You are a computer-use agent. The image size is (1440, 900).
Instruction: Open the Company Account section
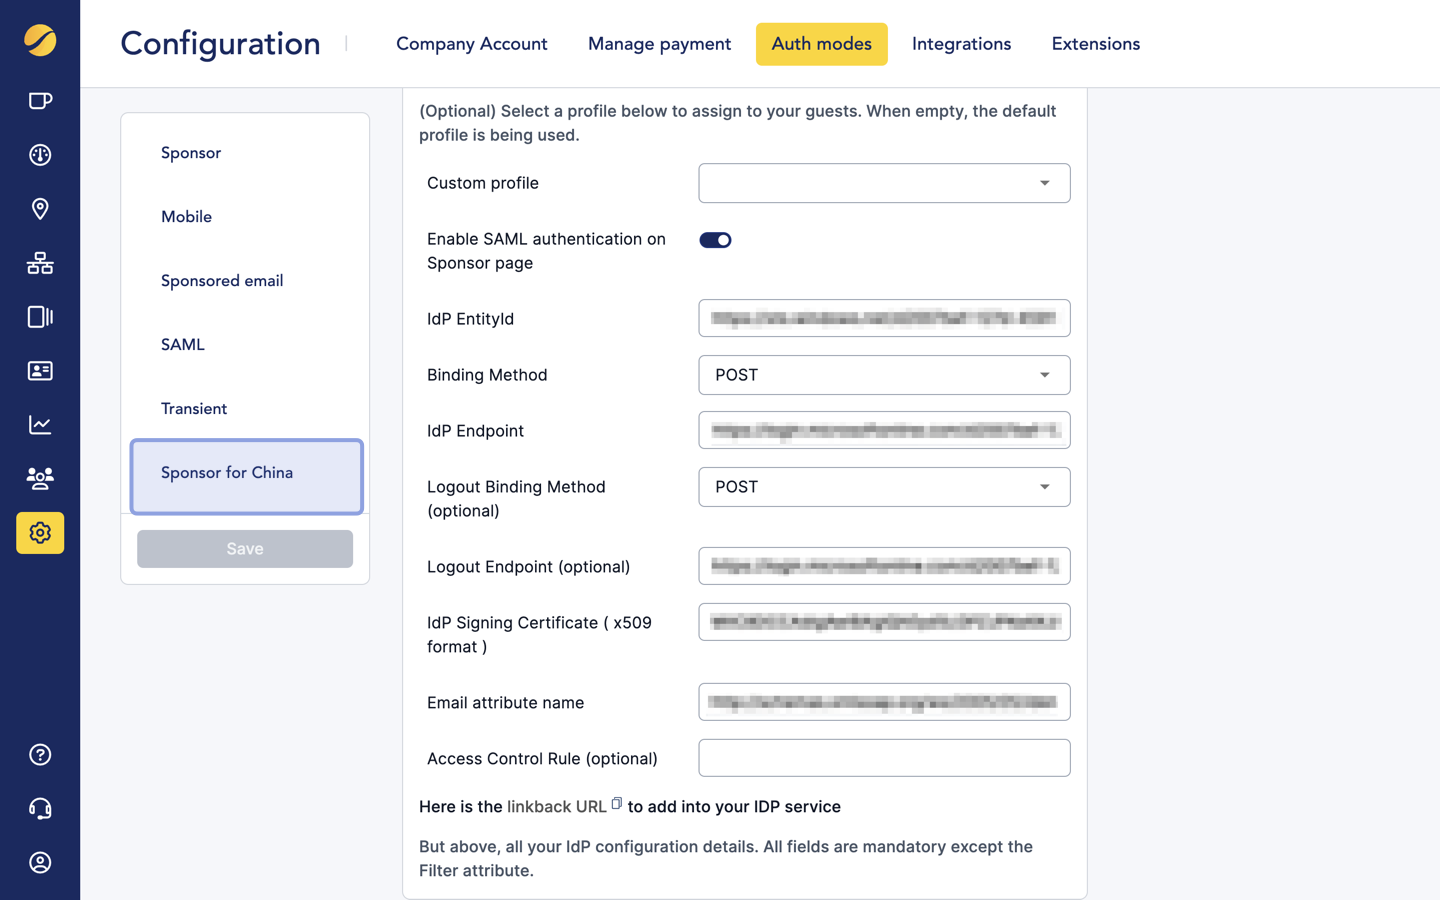[x=471, y=43]
